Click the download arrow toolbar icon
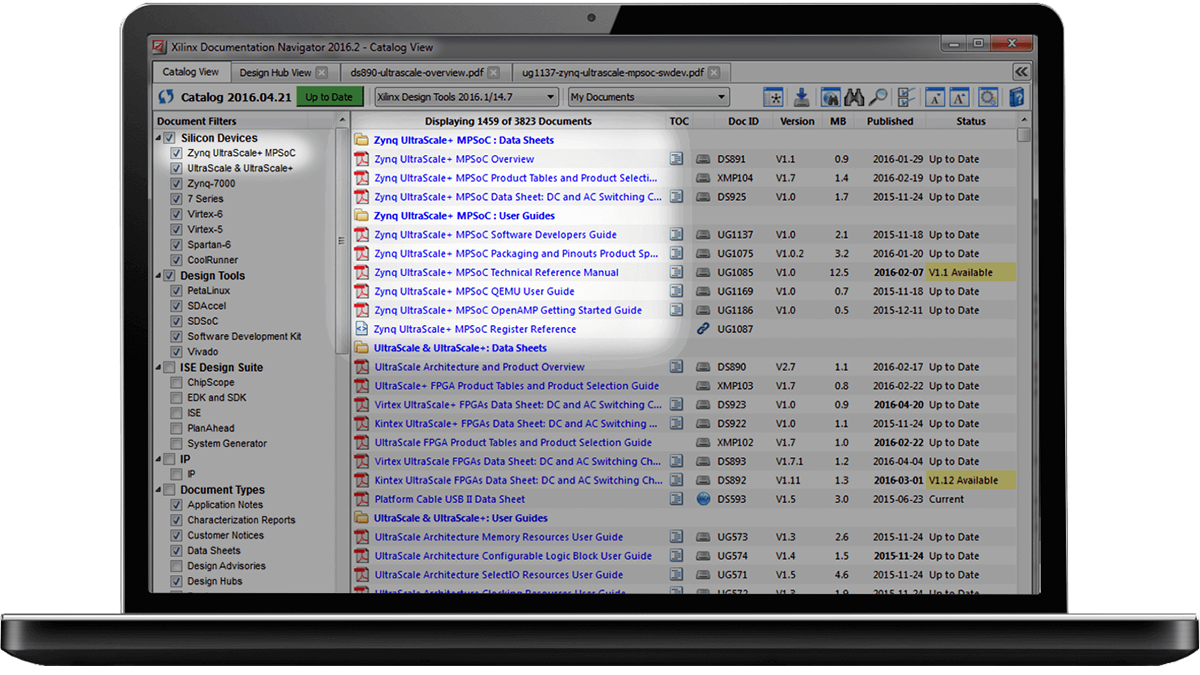The image size is (1200, 675). tap(801, 97)
